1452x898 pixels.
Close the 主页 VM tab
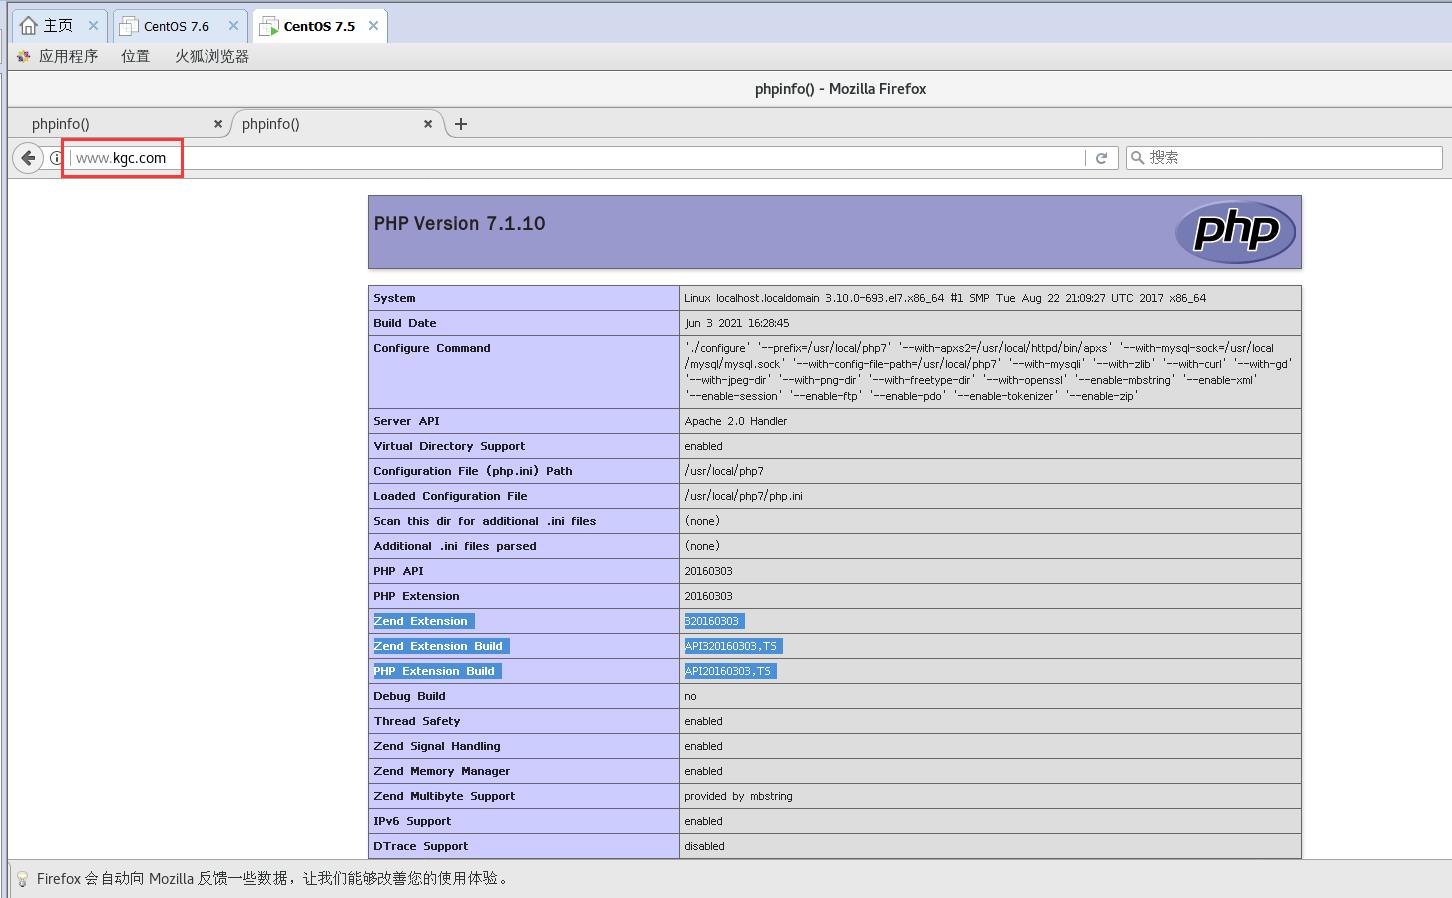tap(93, 26)
